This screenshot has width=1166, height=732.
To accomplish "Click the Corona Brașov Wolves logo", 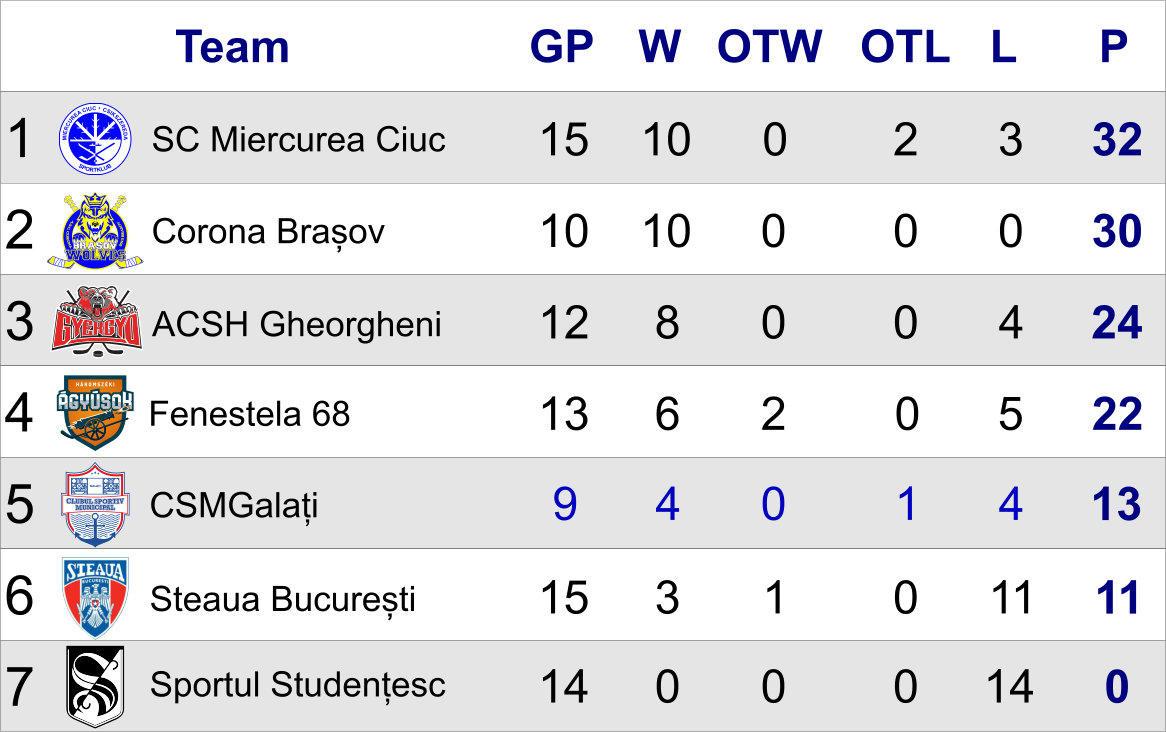I will 94,231.
